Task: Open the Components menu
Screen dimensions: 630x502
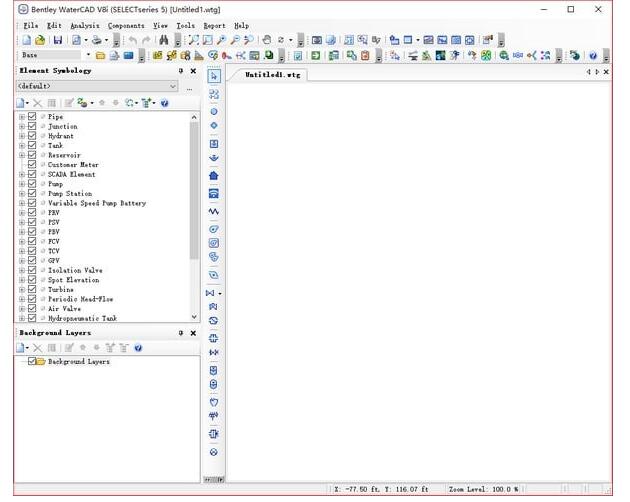Action: (x=126, y=25)
